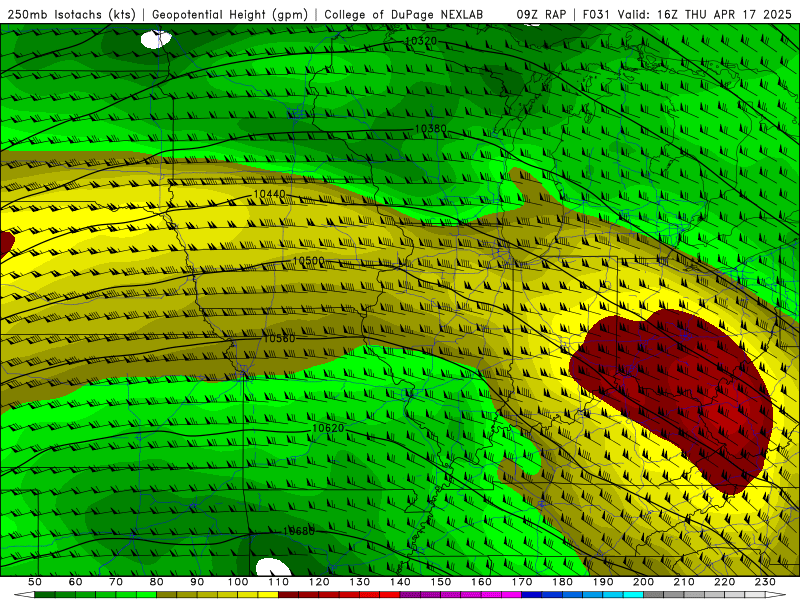The width and height of the screenshot is (800, 600).
Task: Click the 220 value on the color scale
Action: pyautogui.click(x=724, y=582)
